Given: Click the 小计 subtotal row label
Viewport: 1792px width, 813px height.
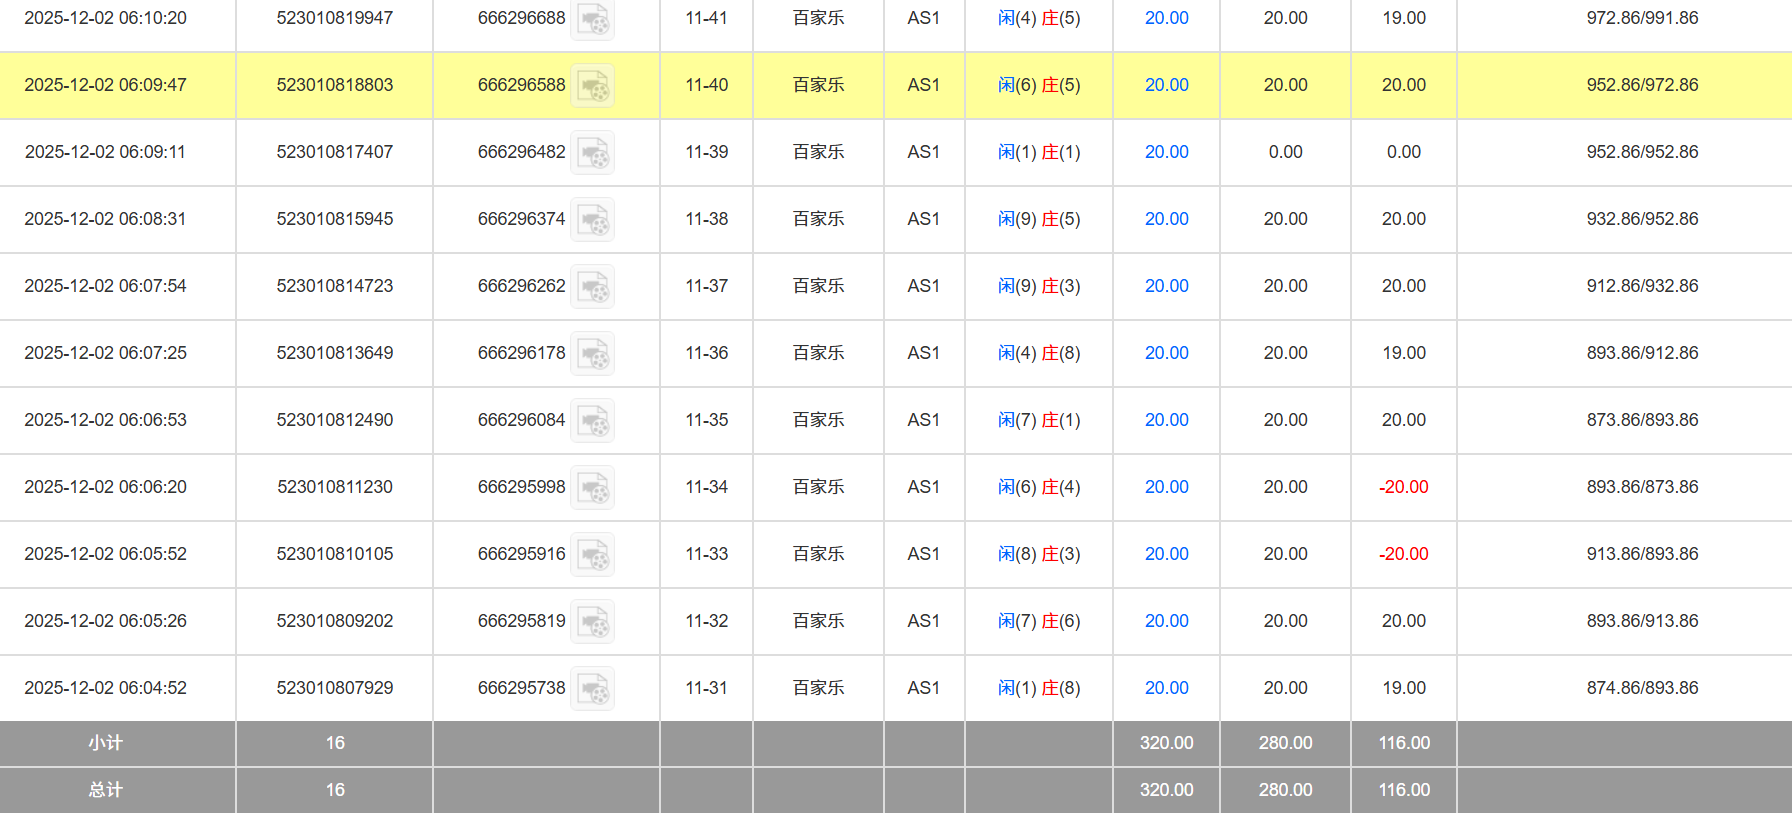Looking at the screenshot, I should [105, 743].
